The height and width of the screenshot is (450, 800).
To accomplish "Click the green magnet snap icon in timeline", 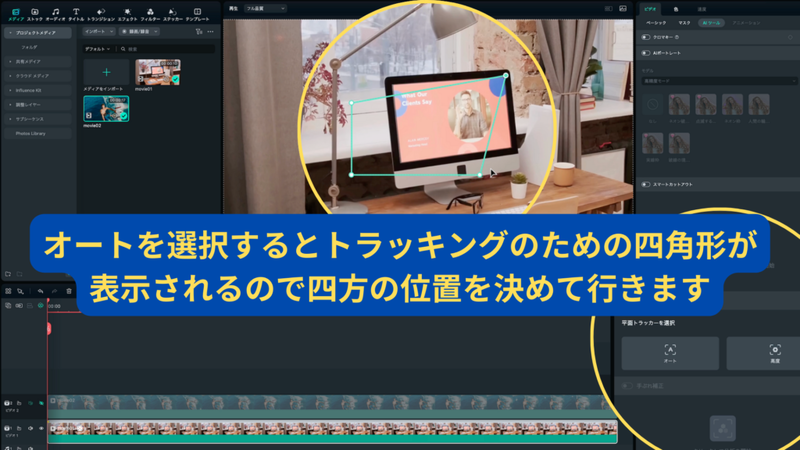I will coord(41,306).
